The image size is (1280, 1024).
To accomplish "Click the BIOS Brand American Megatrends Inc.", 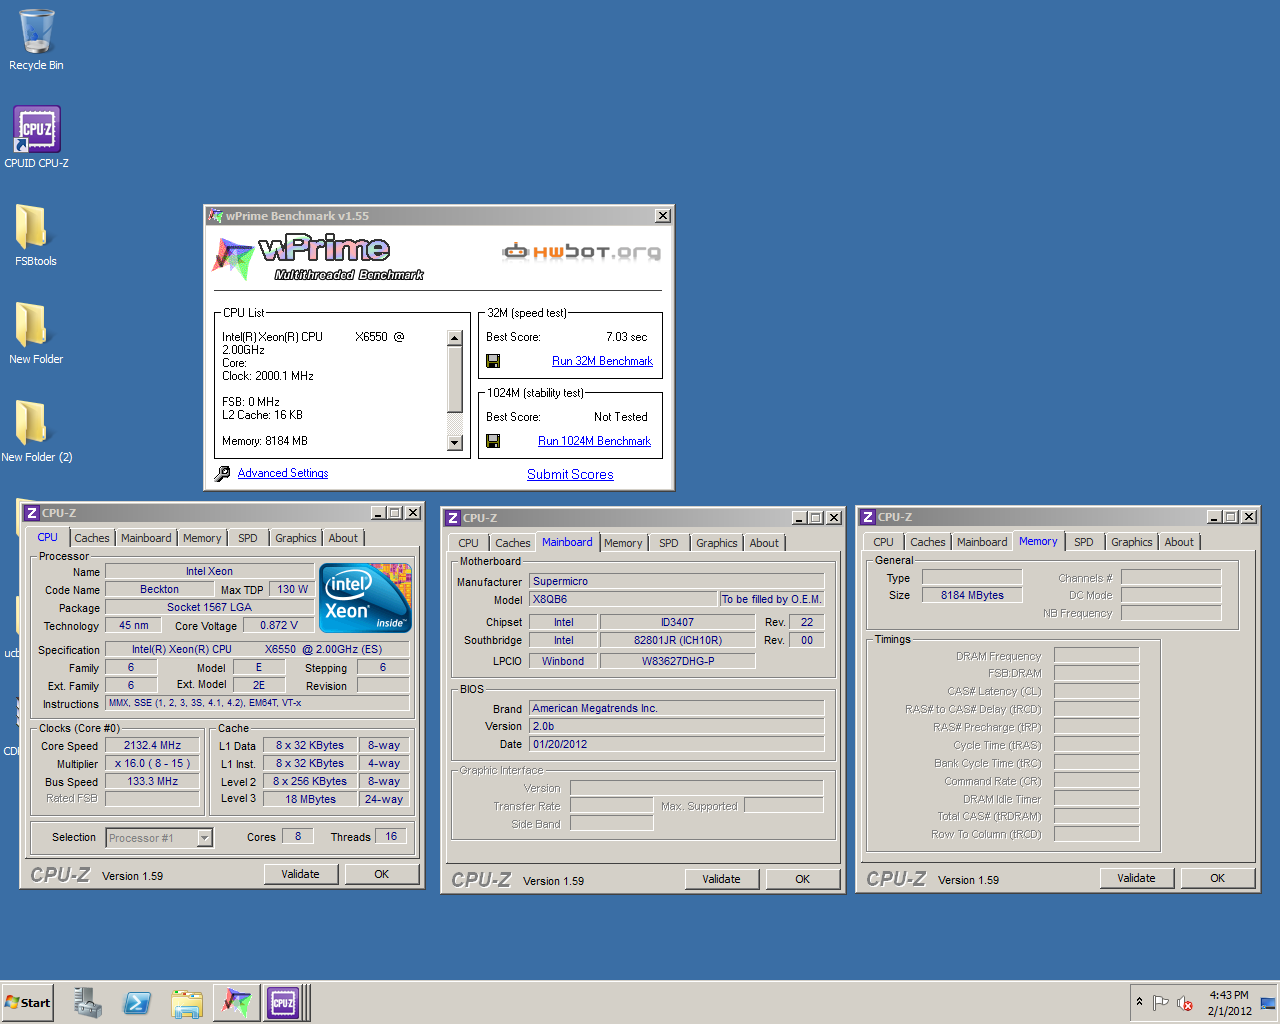I will pos(676,708).
